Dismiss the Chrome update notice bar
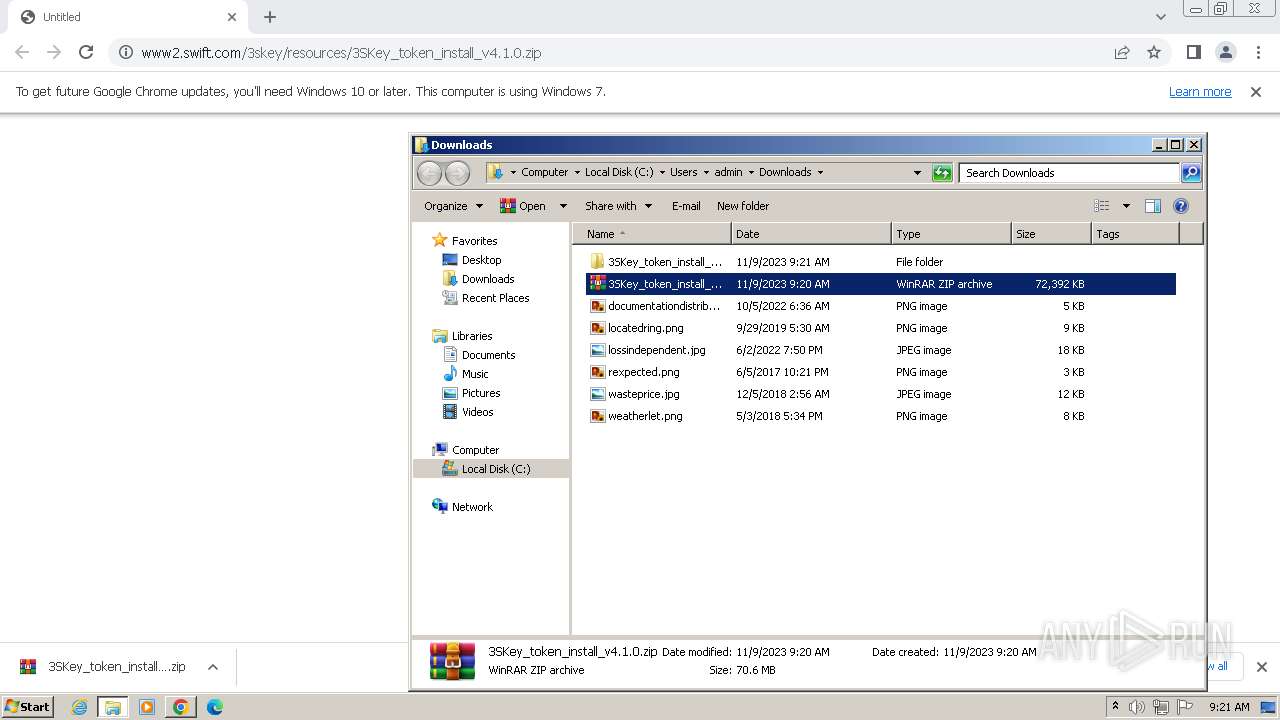This screenshot has width=1280, height=720. (1256, 91)
